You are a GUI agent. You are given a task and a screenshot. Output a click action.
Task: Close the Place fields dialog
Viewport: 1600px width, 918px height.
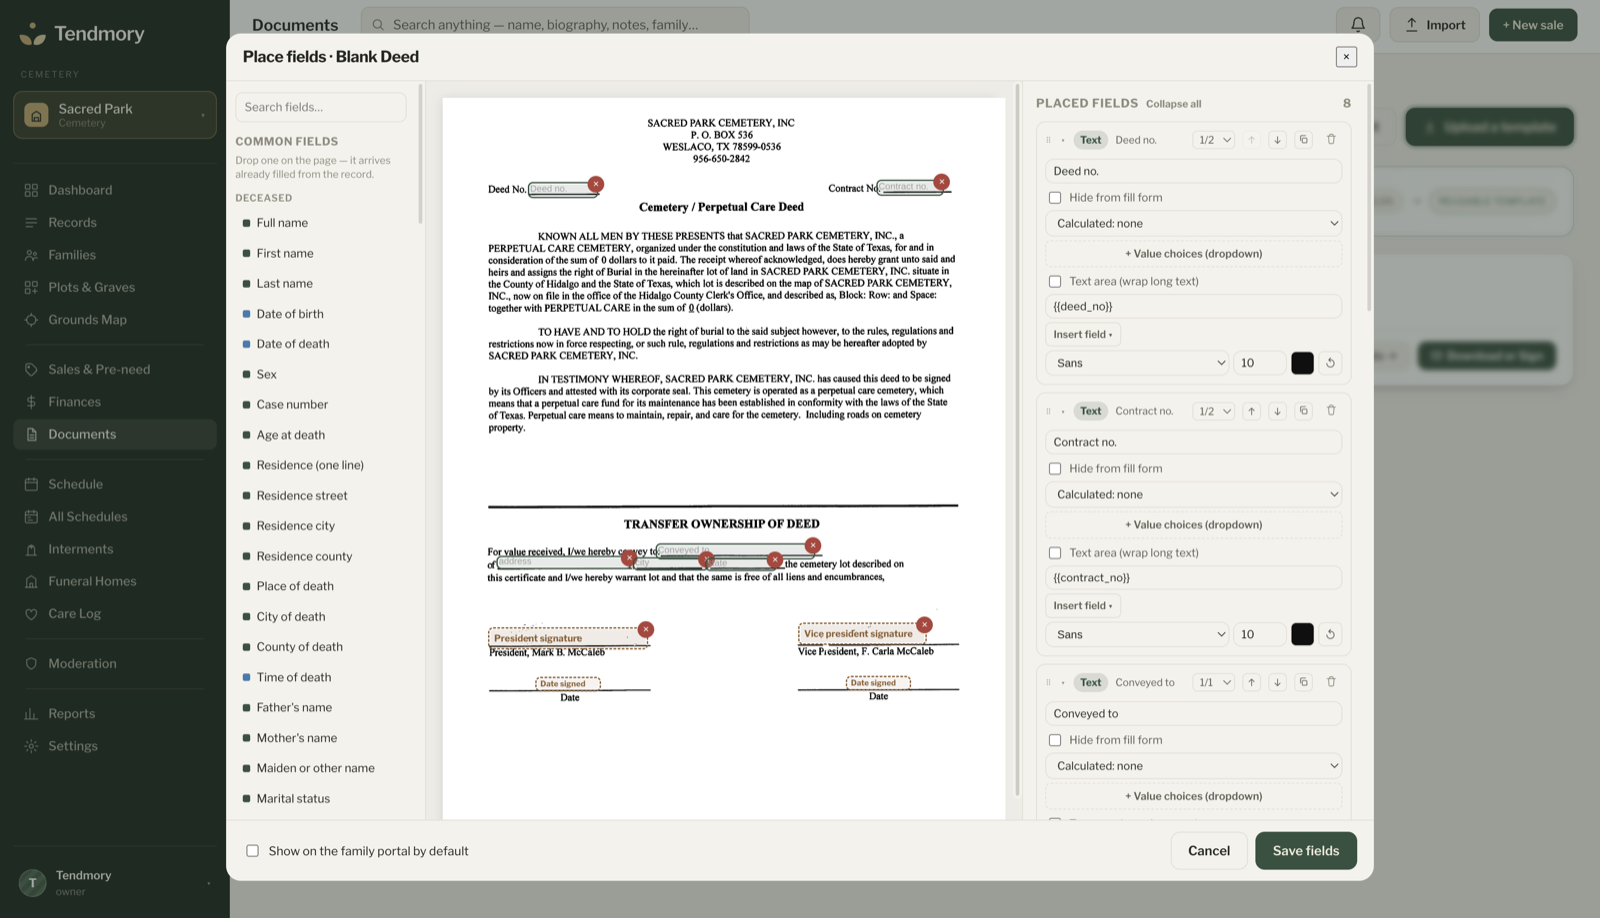tap(1346, 57)
